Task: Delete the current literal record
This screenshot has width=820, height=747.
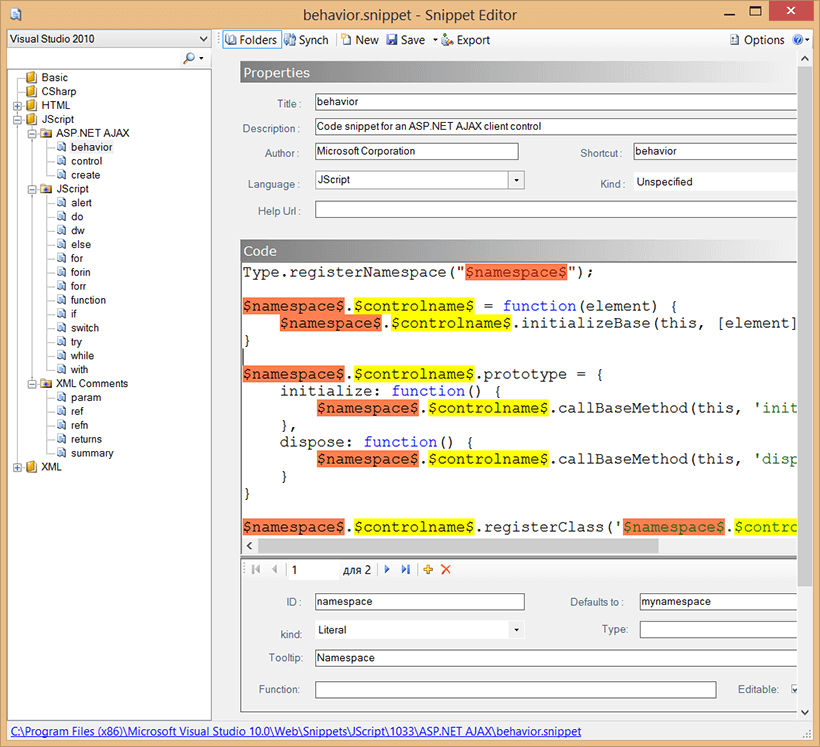Action: point(446,570)
